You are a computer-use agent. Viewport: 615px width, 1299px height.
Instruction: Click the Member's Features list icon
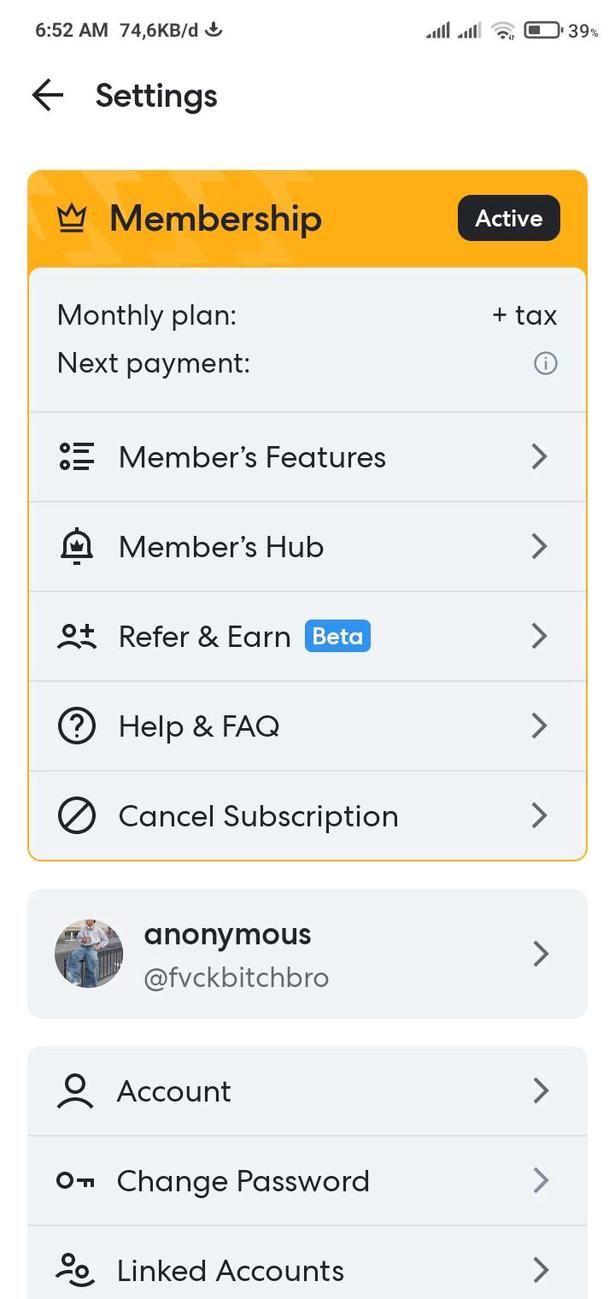[x=76, y=457]
